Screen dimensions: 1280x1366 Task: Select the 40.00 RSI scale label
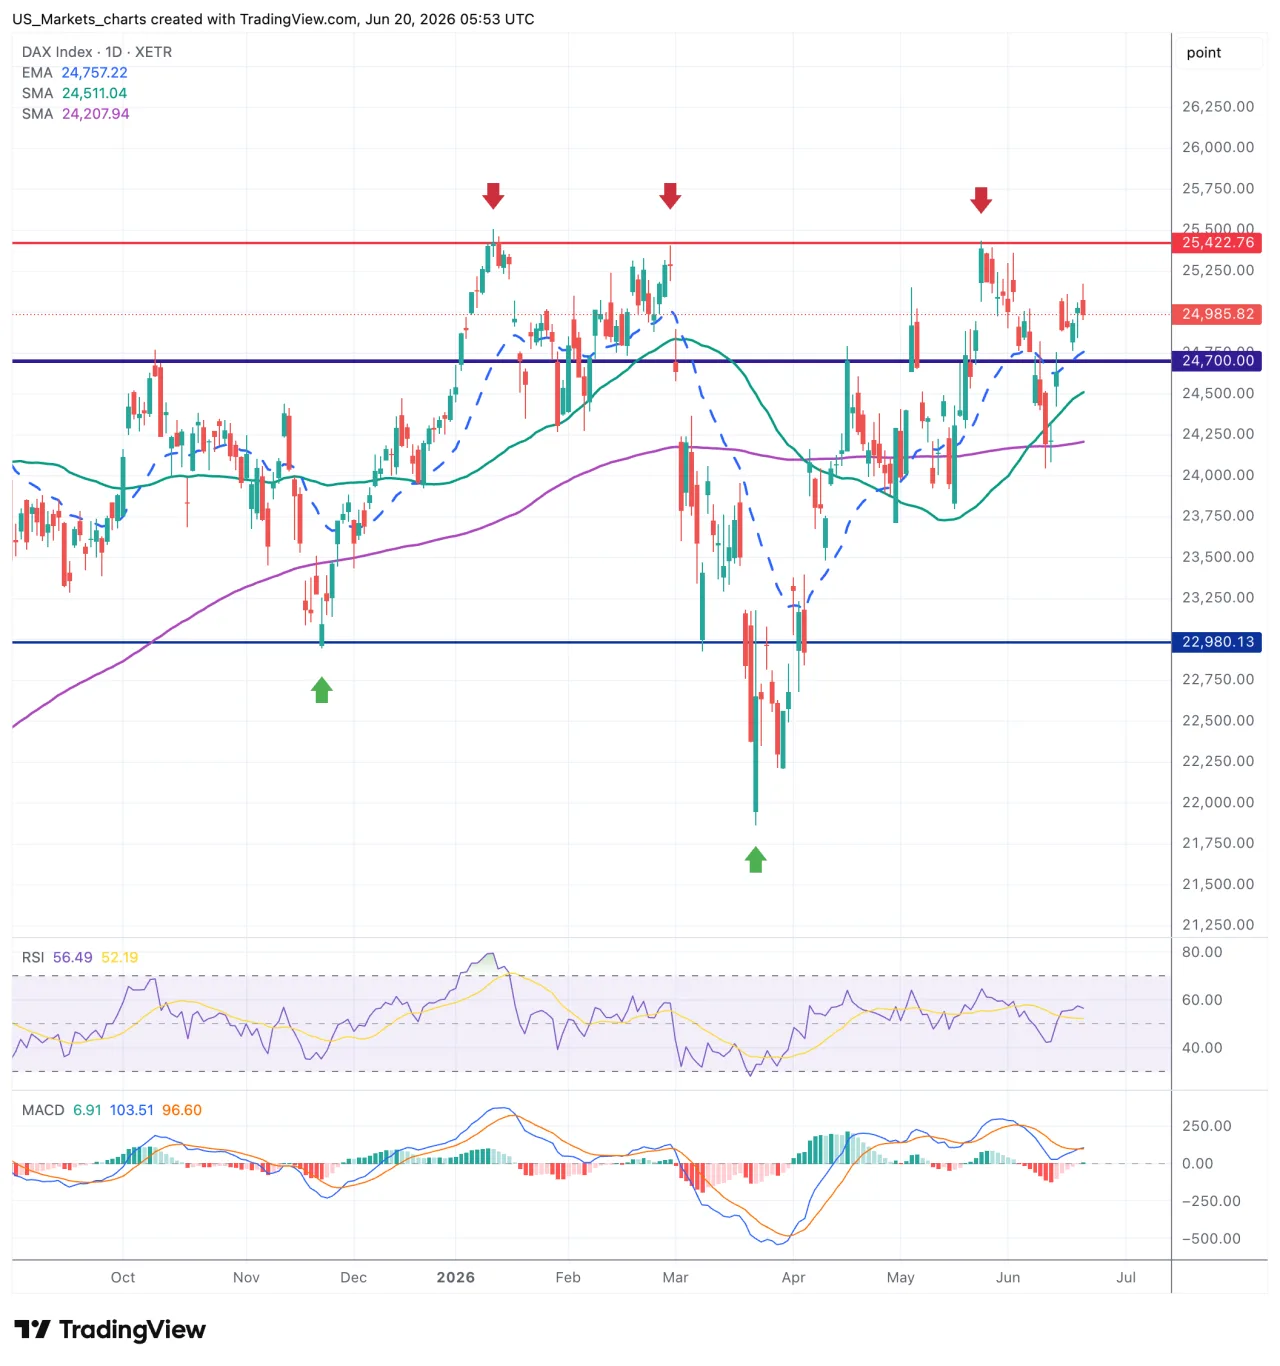coord(1202,1048)
